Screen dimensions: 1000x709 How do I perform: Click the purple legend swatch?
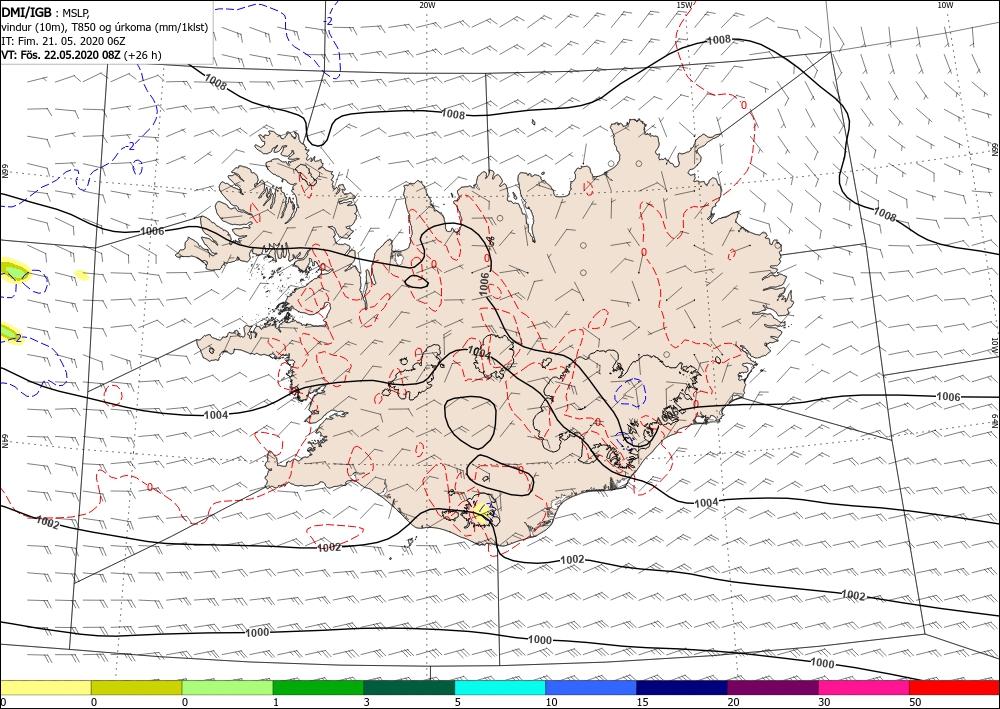coord(772,687)
